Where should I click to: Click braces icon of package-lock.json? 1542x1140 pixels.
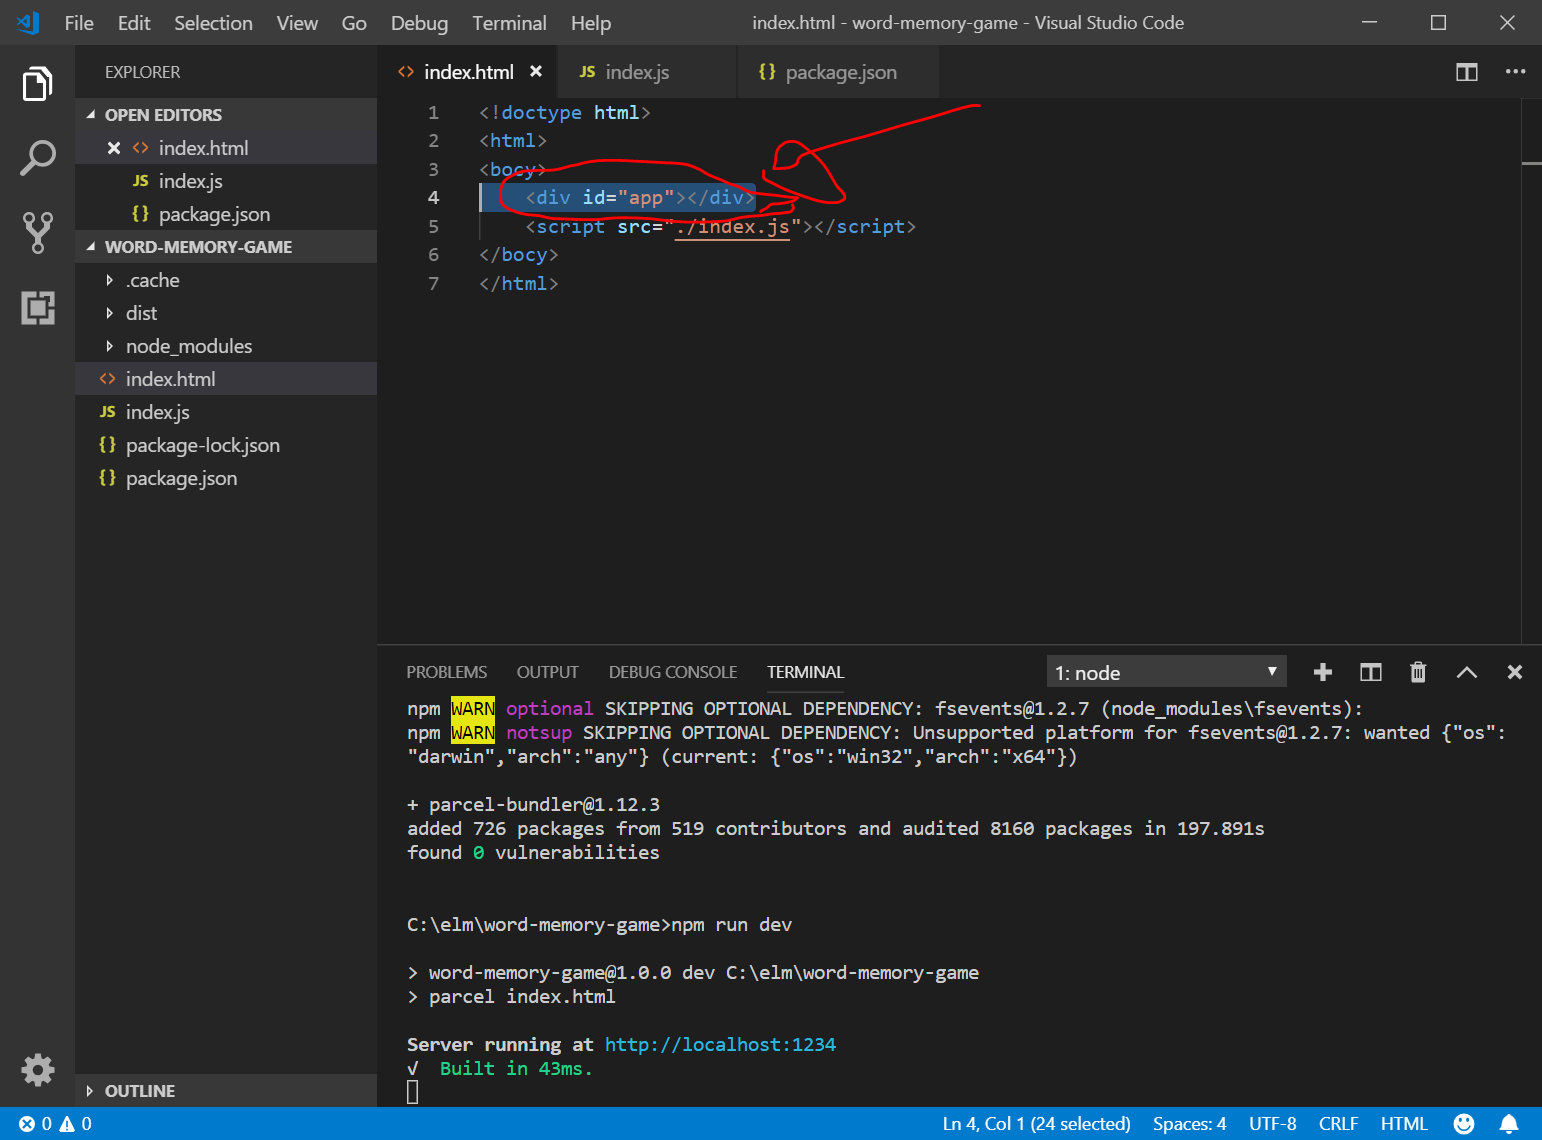click(107, 445)
